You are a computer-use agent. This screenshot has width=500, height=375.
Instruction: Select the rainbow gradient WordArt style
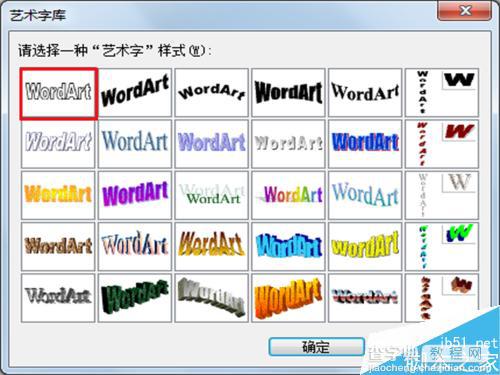(288, 195)
